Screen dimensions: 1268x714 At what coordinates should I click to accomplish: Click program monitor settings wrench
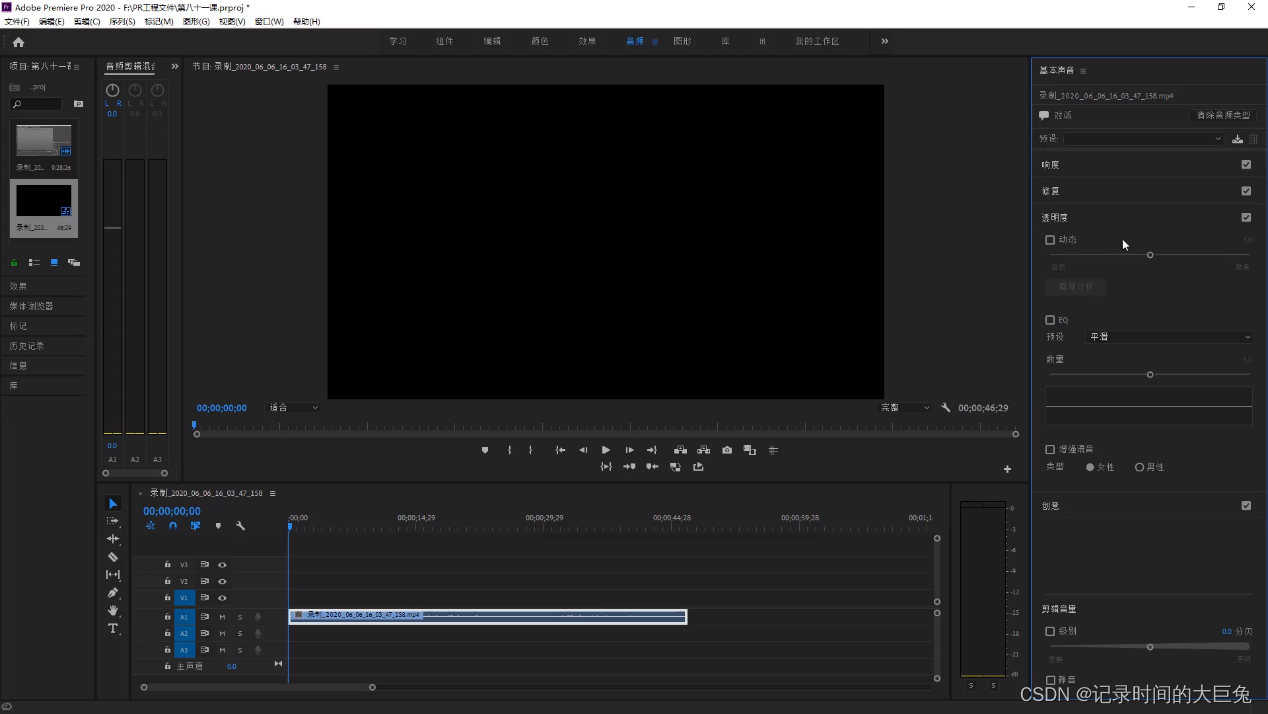[946, 408]
